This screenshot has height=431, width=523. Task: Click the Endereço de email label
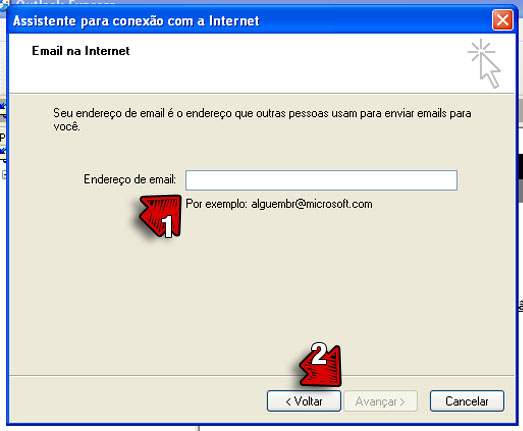[129, 179]
